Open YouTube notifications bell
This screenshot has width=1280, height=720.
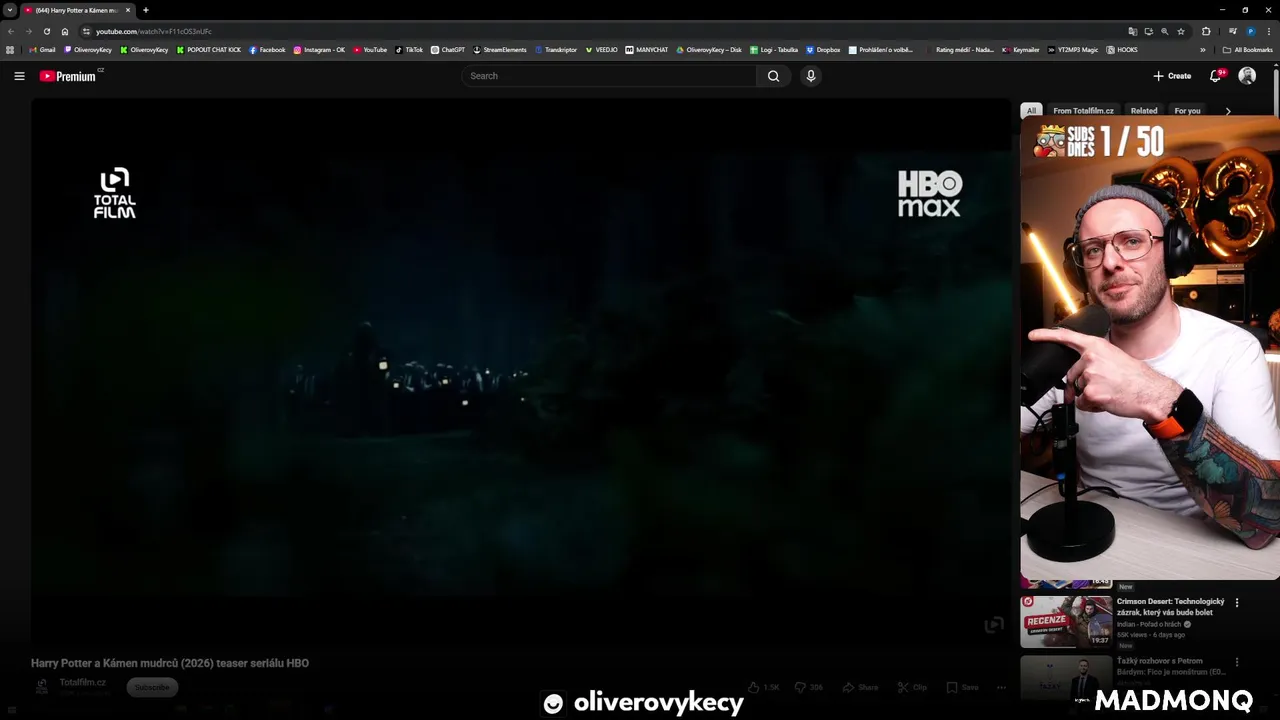click(1216, 76)
